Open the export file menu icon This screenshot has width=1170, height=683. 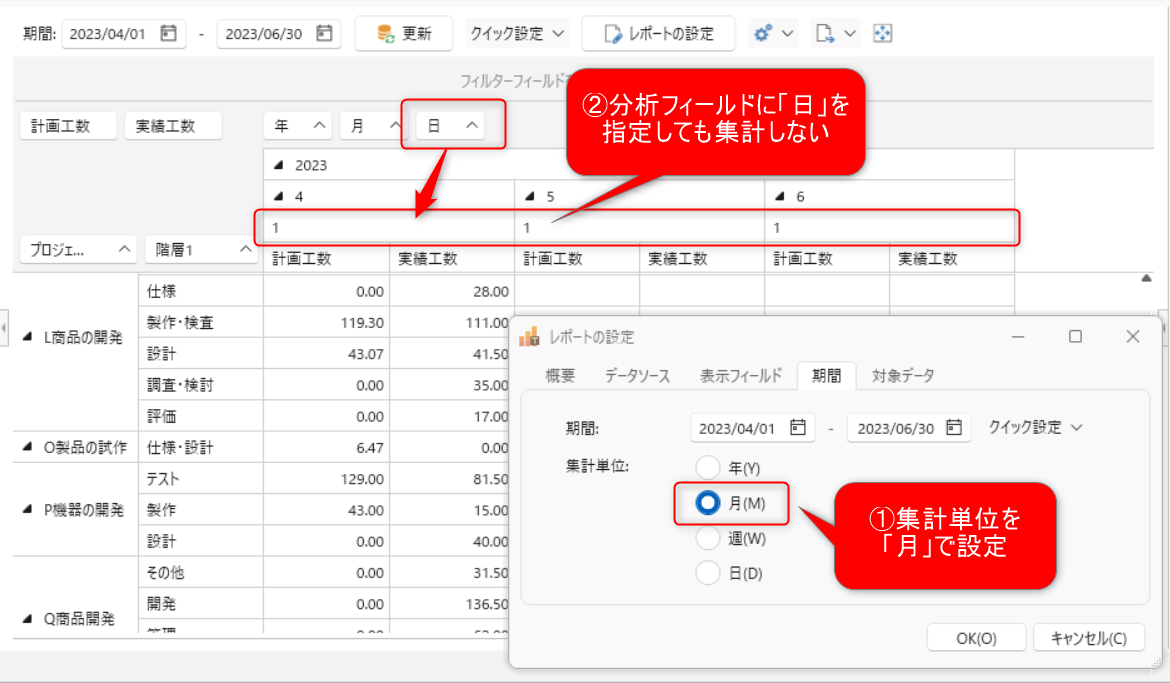click(836, 33)
